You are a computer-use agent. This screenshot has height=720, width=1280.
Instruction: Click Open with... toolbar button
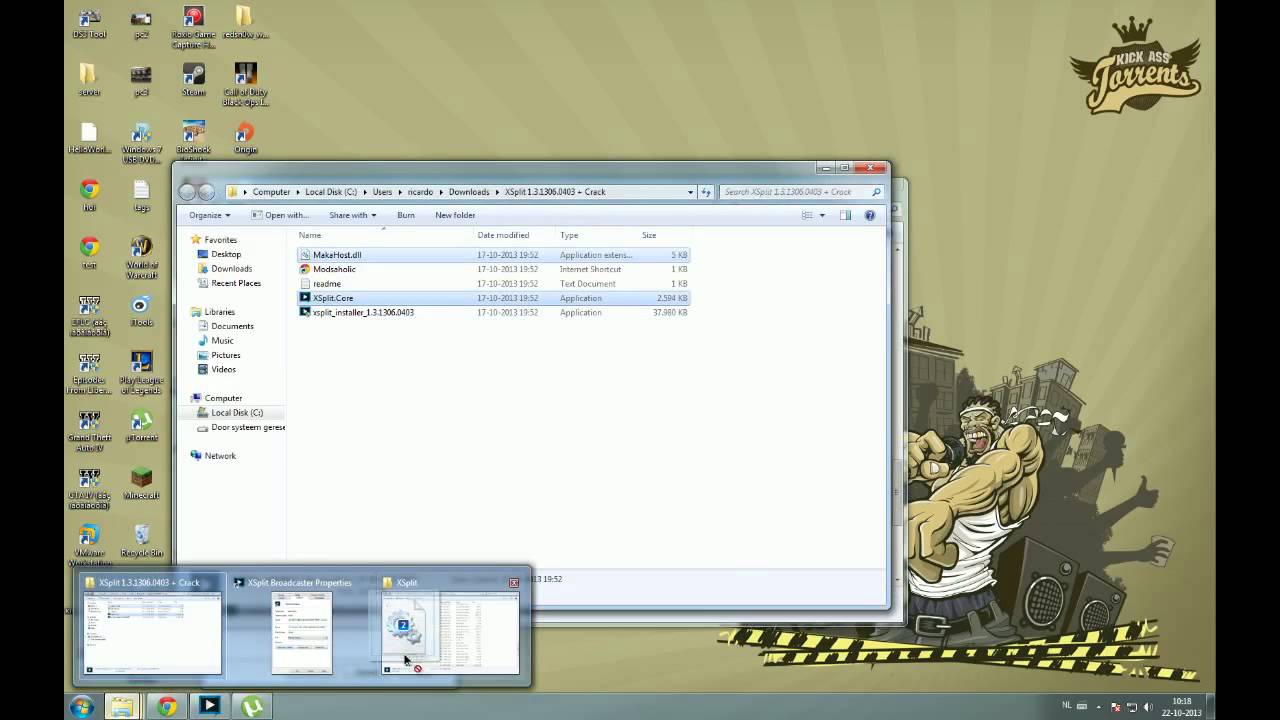279,215
